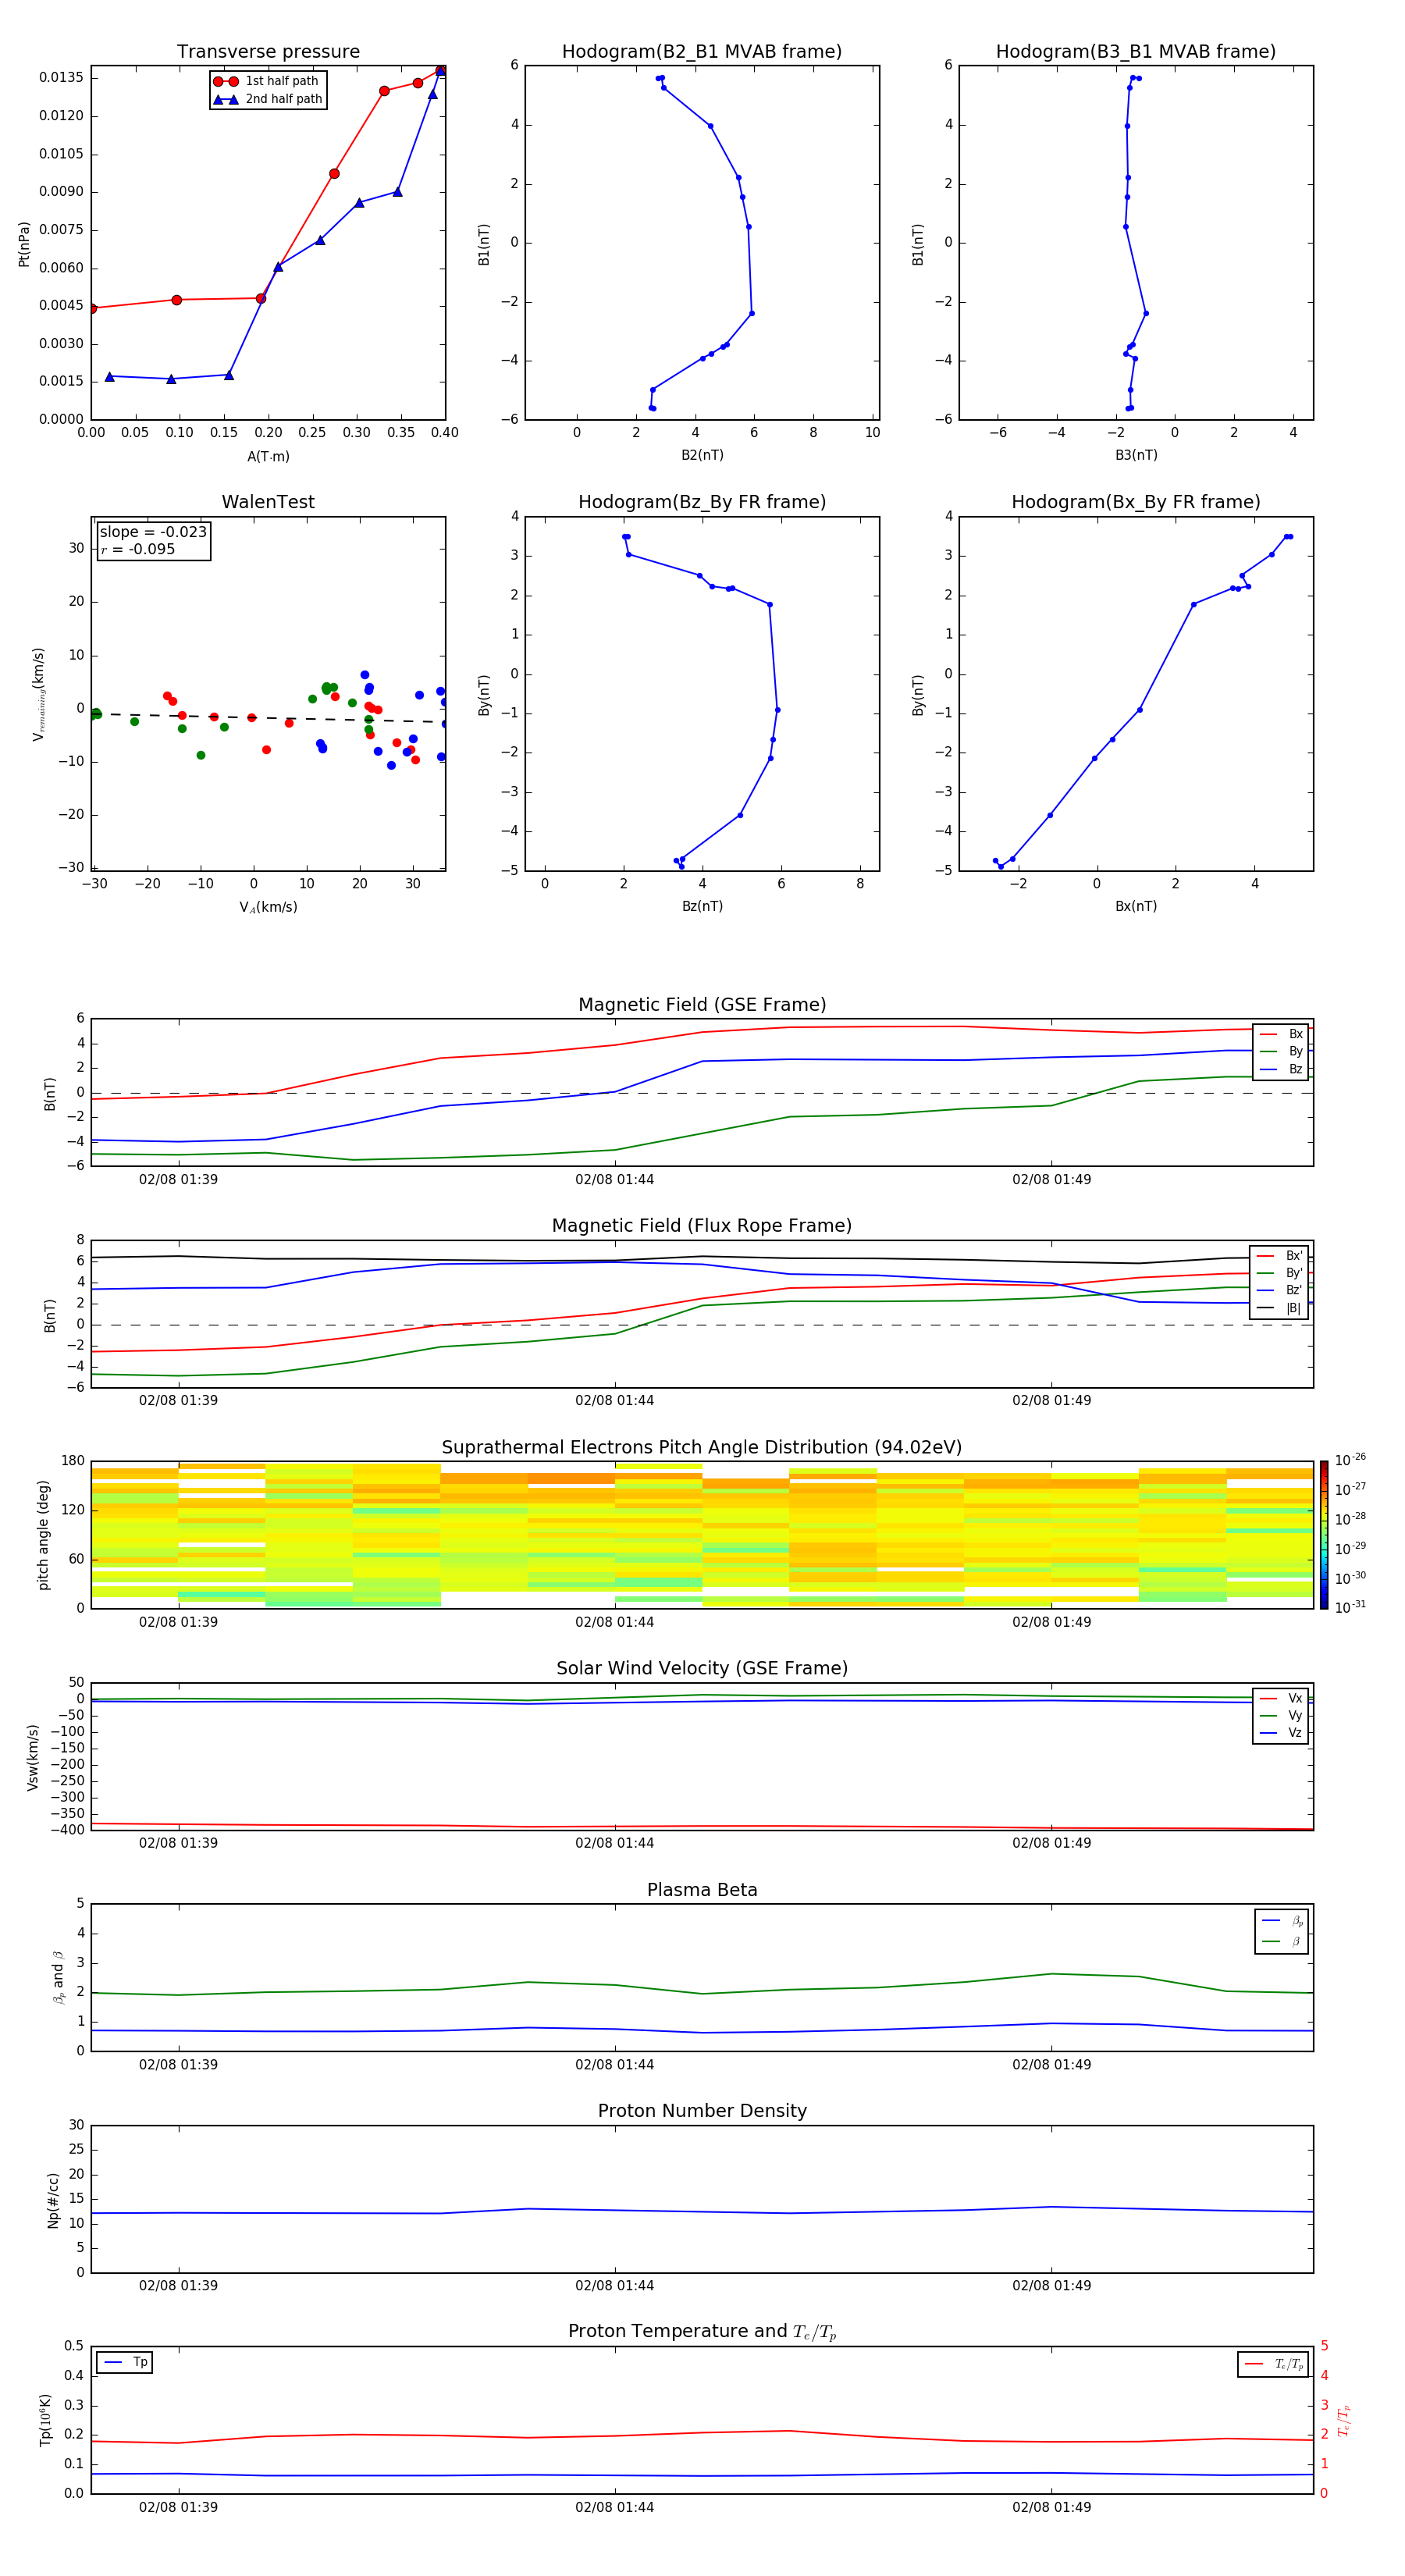Select the Vy entry in velocity legend
Viewport: 1405px width, 2576px height.
1281,1715
